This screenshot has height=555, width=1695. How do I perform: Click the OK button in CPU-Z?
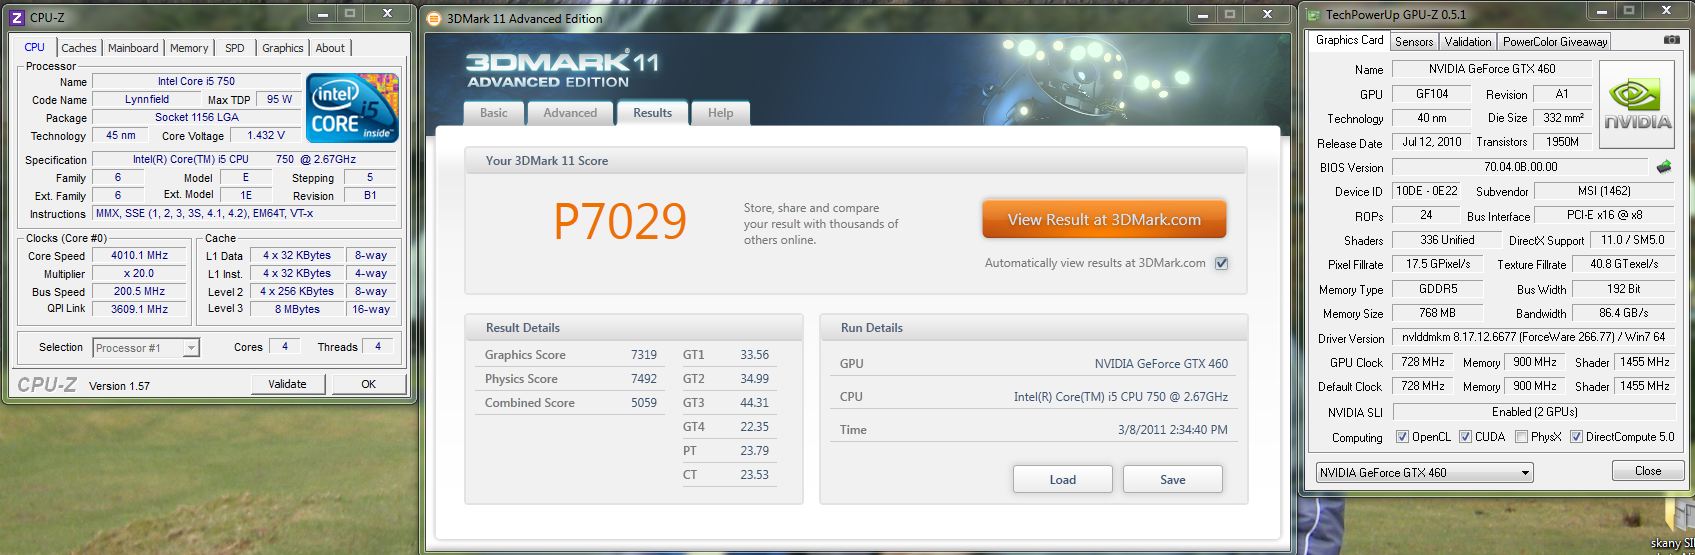point(369,384)
